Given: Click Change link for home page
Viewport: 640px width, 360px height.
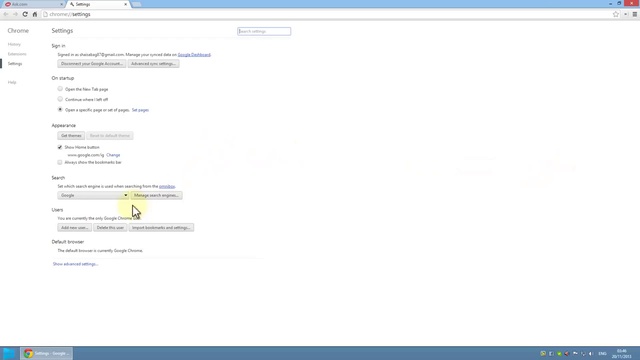Looking at the screenshot, I should tap(113, 155).
